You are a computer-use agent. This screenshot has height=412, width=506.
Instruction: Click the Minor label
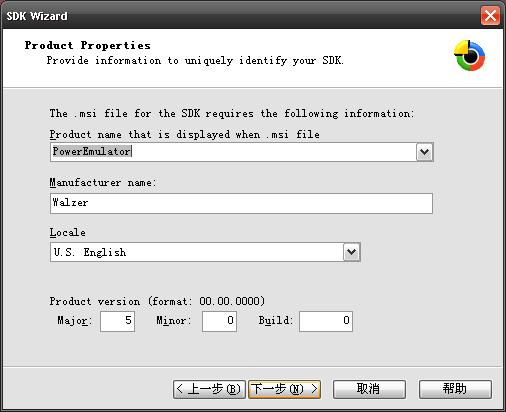[174, 321]
